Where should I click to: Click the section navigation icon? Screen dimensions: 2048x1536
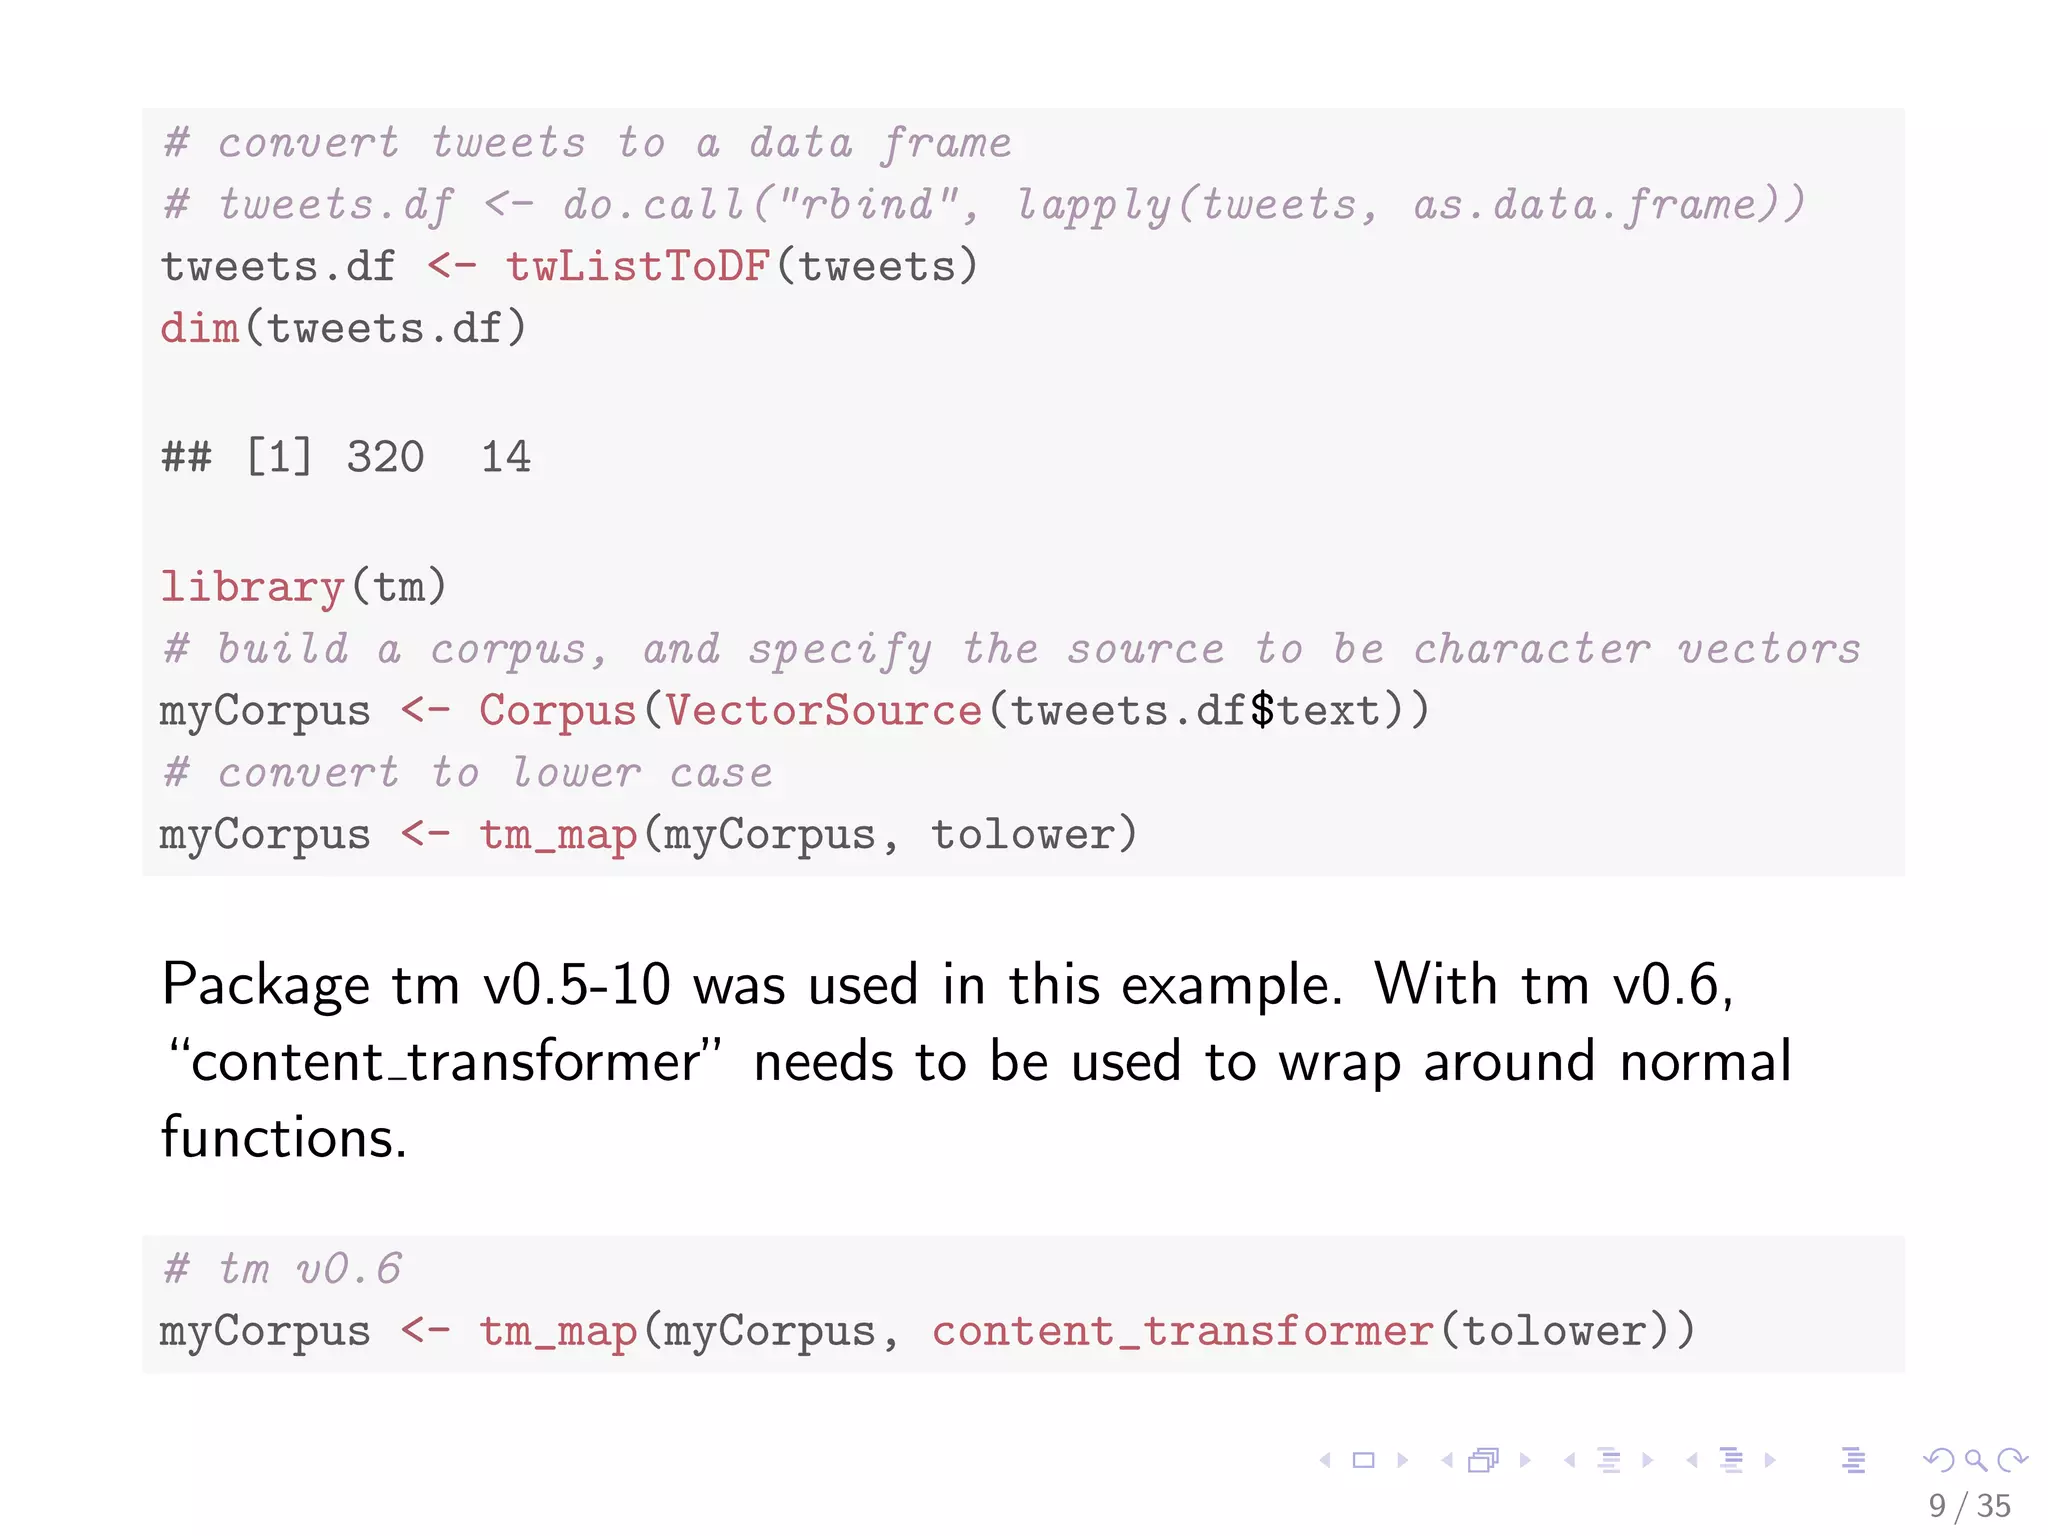point(1732,1460)
